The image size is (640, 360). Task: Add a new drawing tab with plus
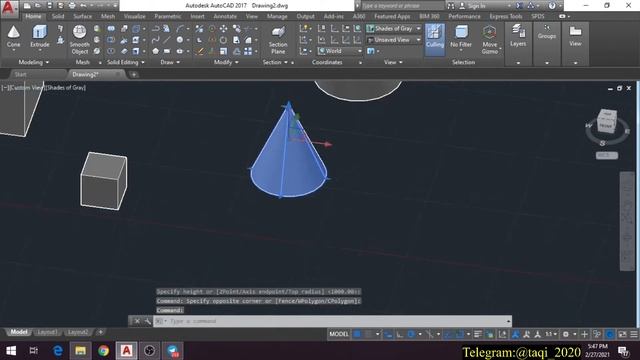pos(133,74)
